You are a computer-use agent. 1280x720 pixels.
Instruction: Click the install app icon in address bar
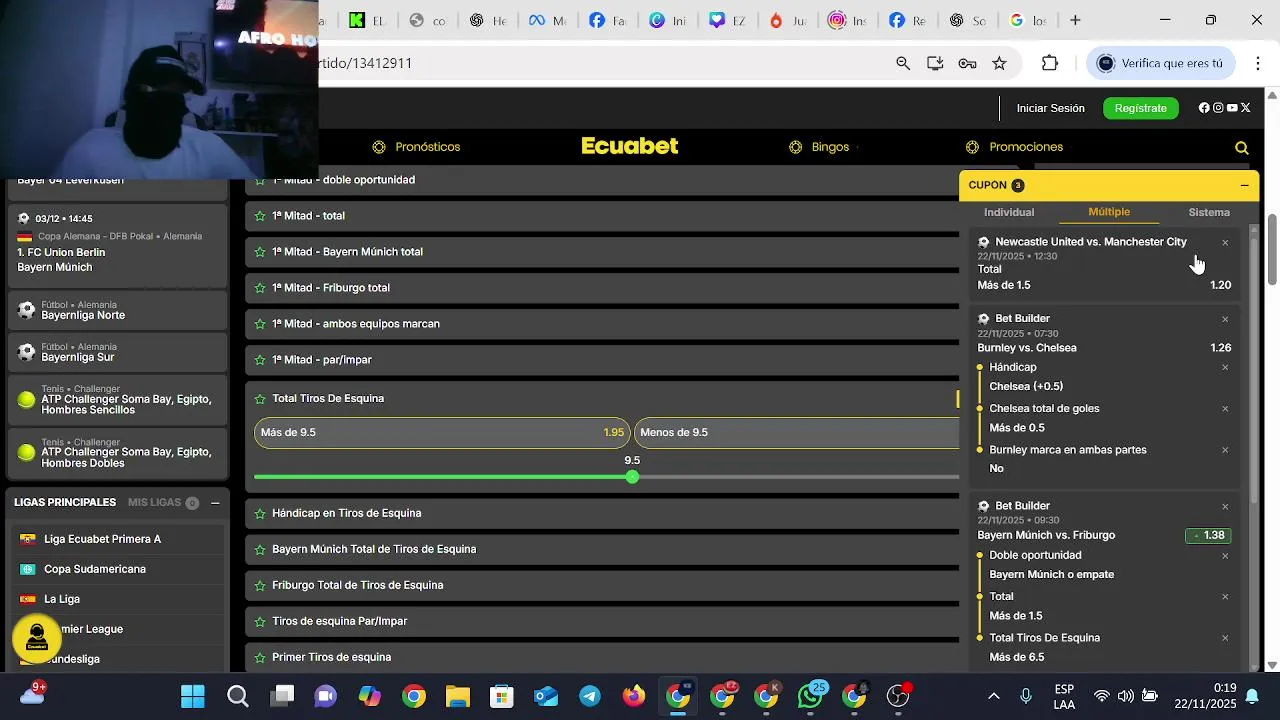935,63
